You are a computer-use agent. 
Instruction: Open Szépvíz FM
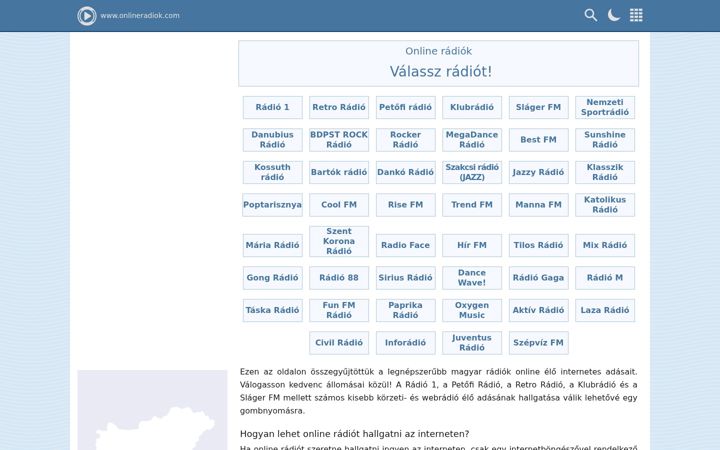[x=539, y=343]
